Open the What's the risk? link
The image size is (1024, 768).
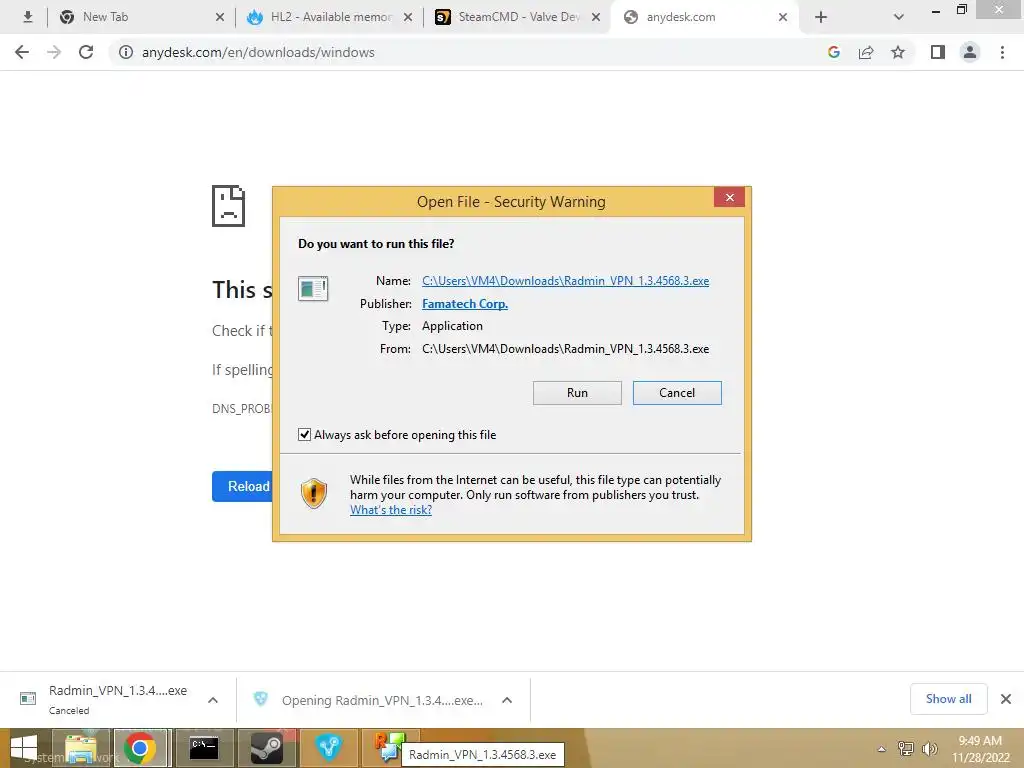(x=391, y=510)
